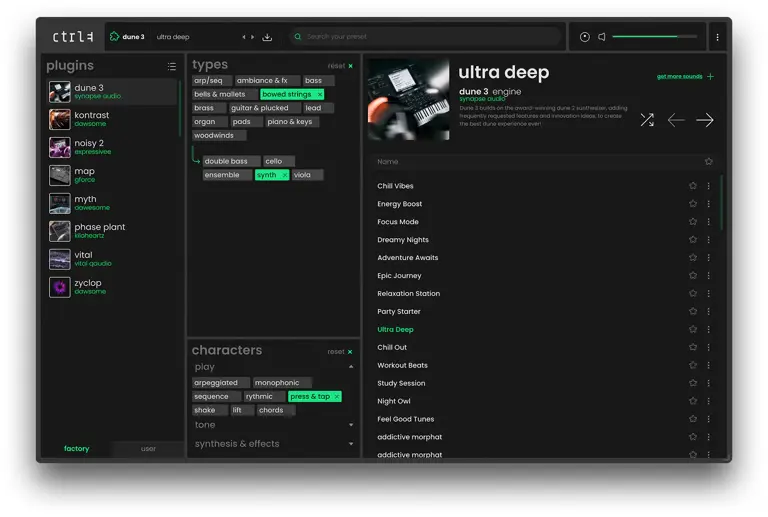Go to next preset with large right arrow

(705, 119)
